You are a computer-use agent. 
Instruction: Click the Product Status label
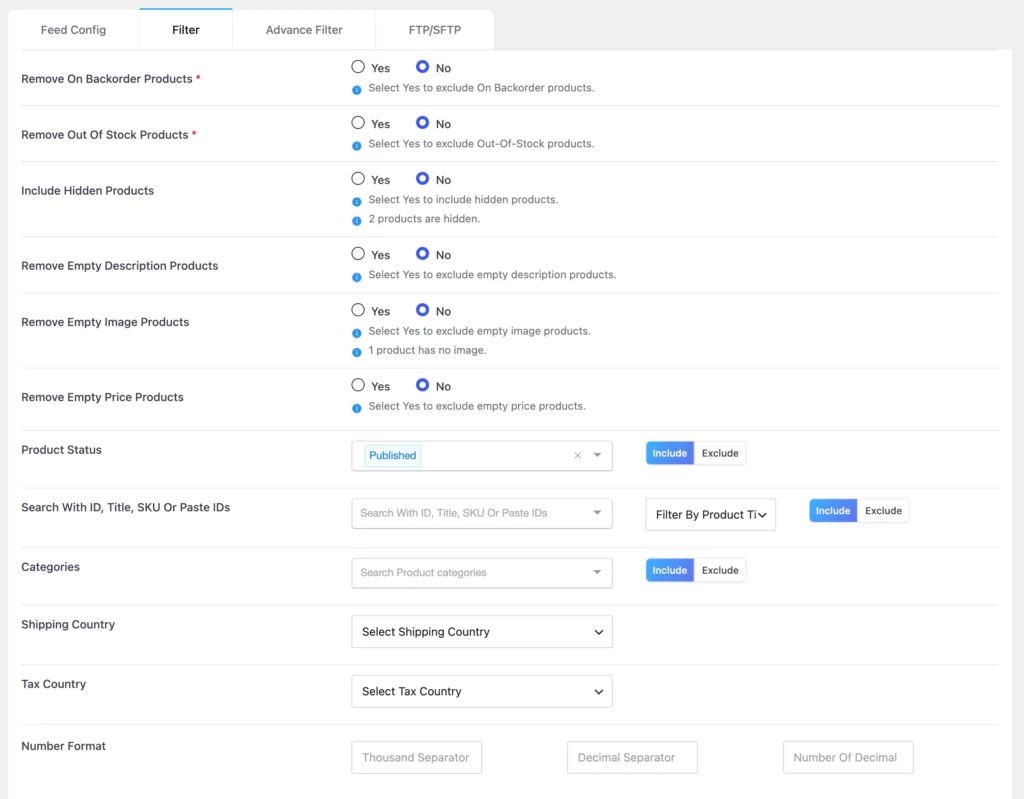click(61, 449)
